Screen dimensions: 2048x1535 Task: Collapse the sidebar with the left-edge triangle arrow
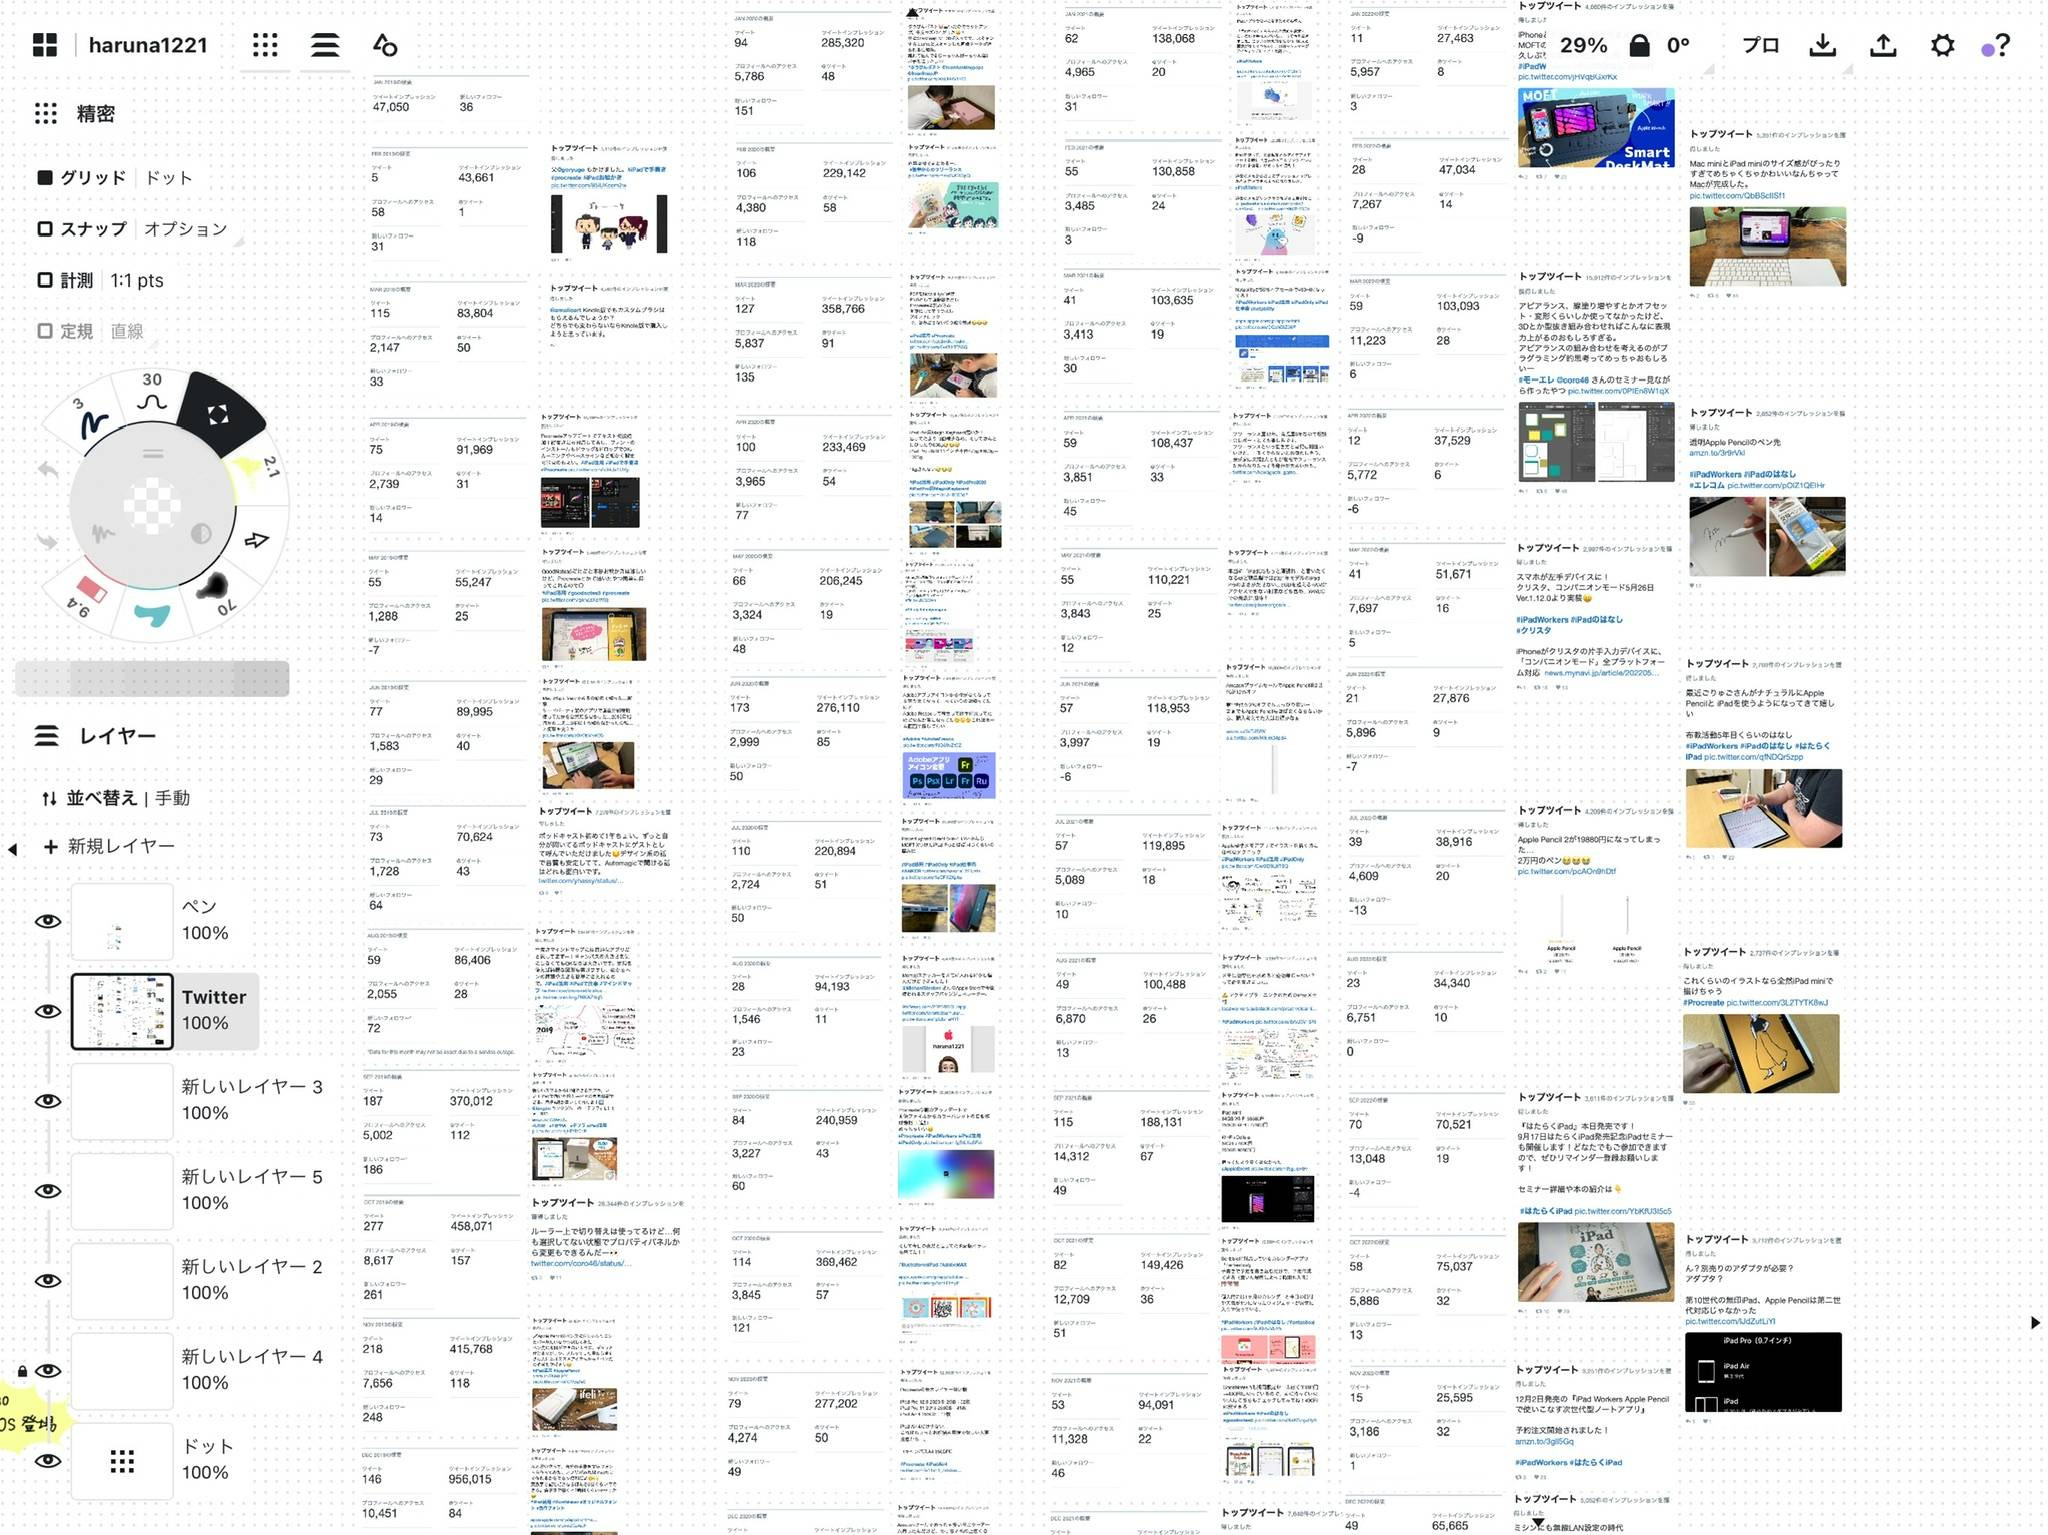(12, 849)
